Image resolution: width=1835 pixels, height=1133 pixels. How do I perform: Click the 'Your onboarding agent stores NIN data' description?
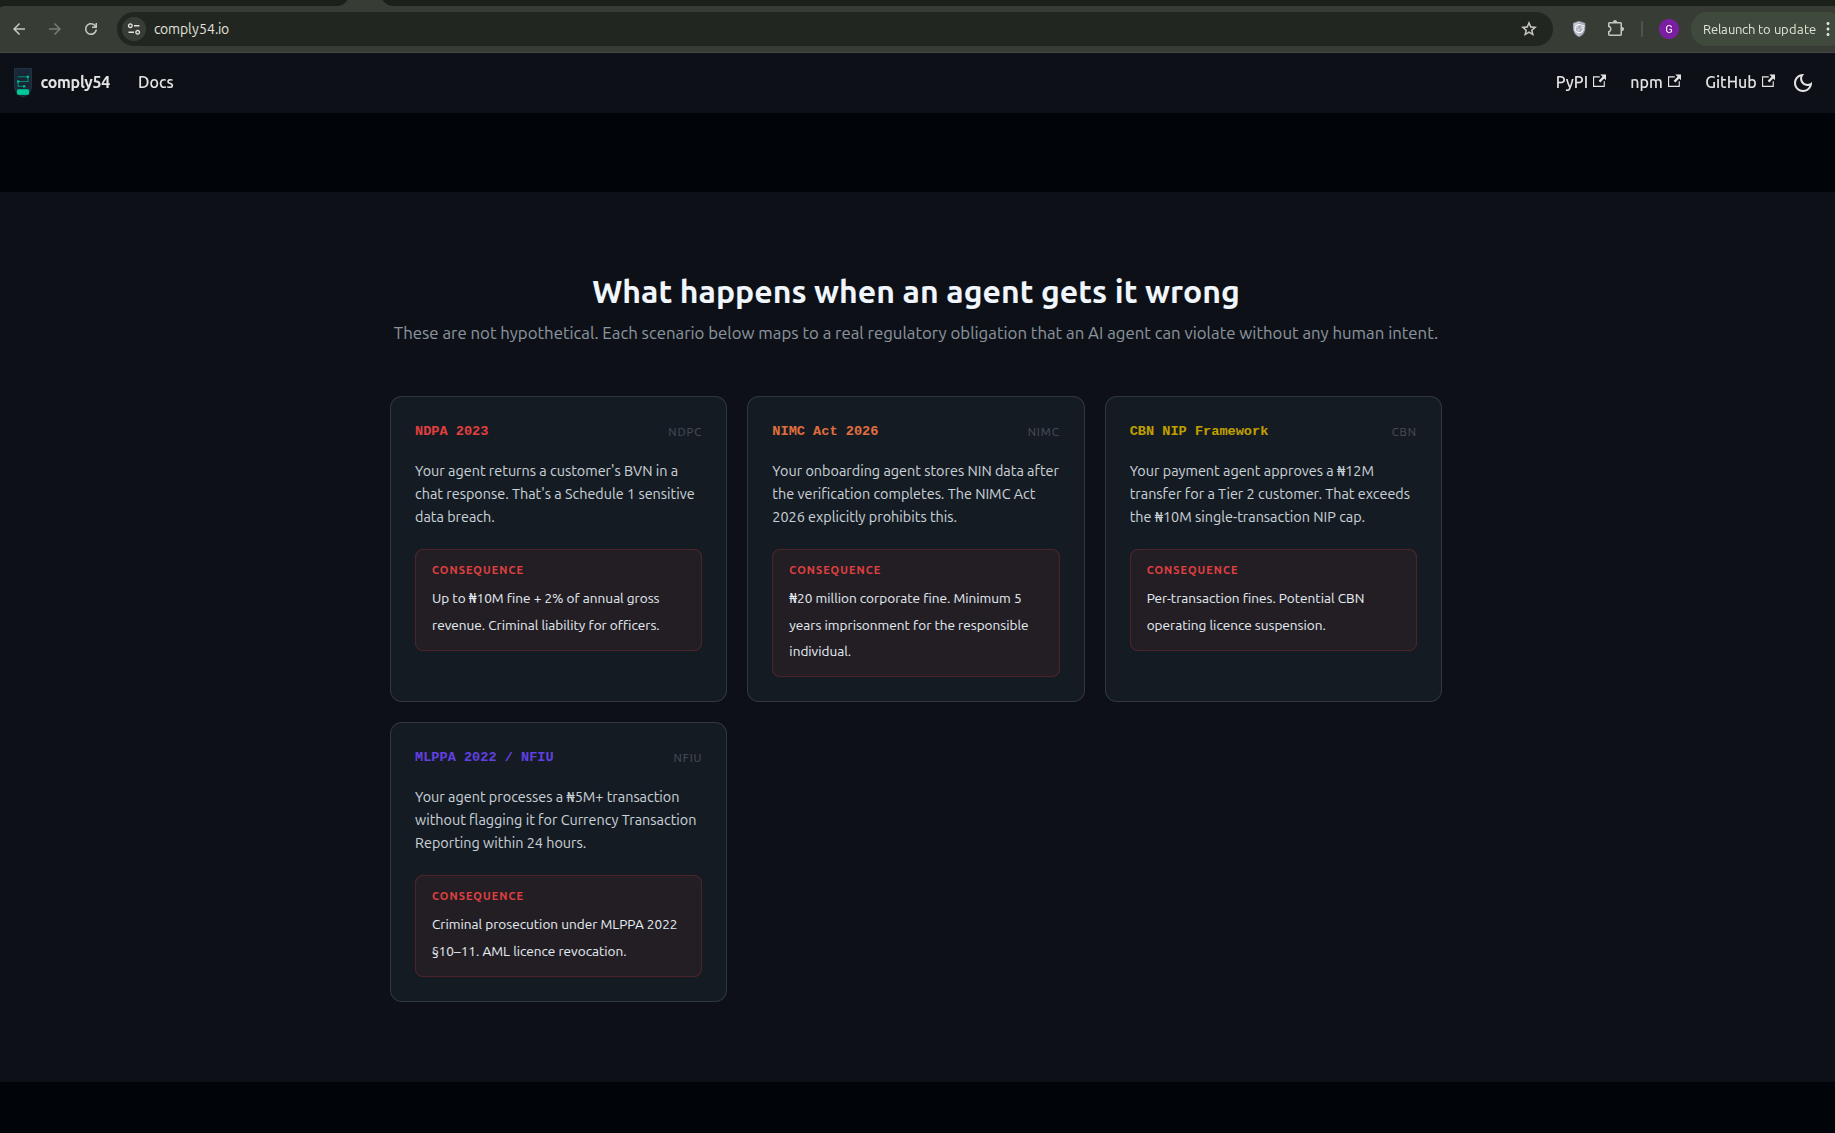(x=915, y=494)
